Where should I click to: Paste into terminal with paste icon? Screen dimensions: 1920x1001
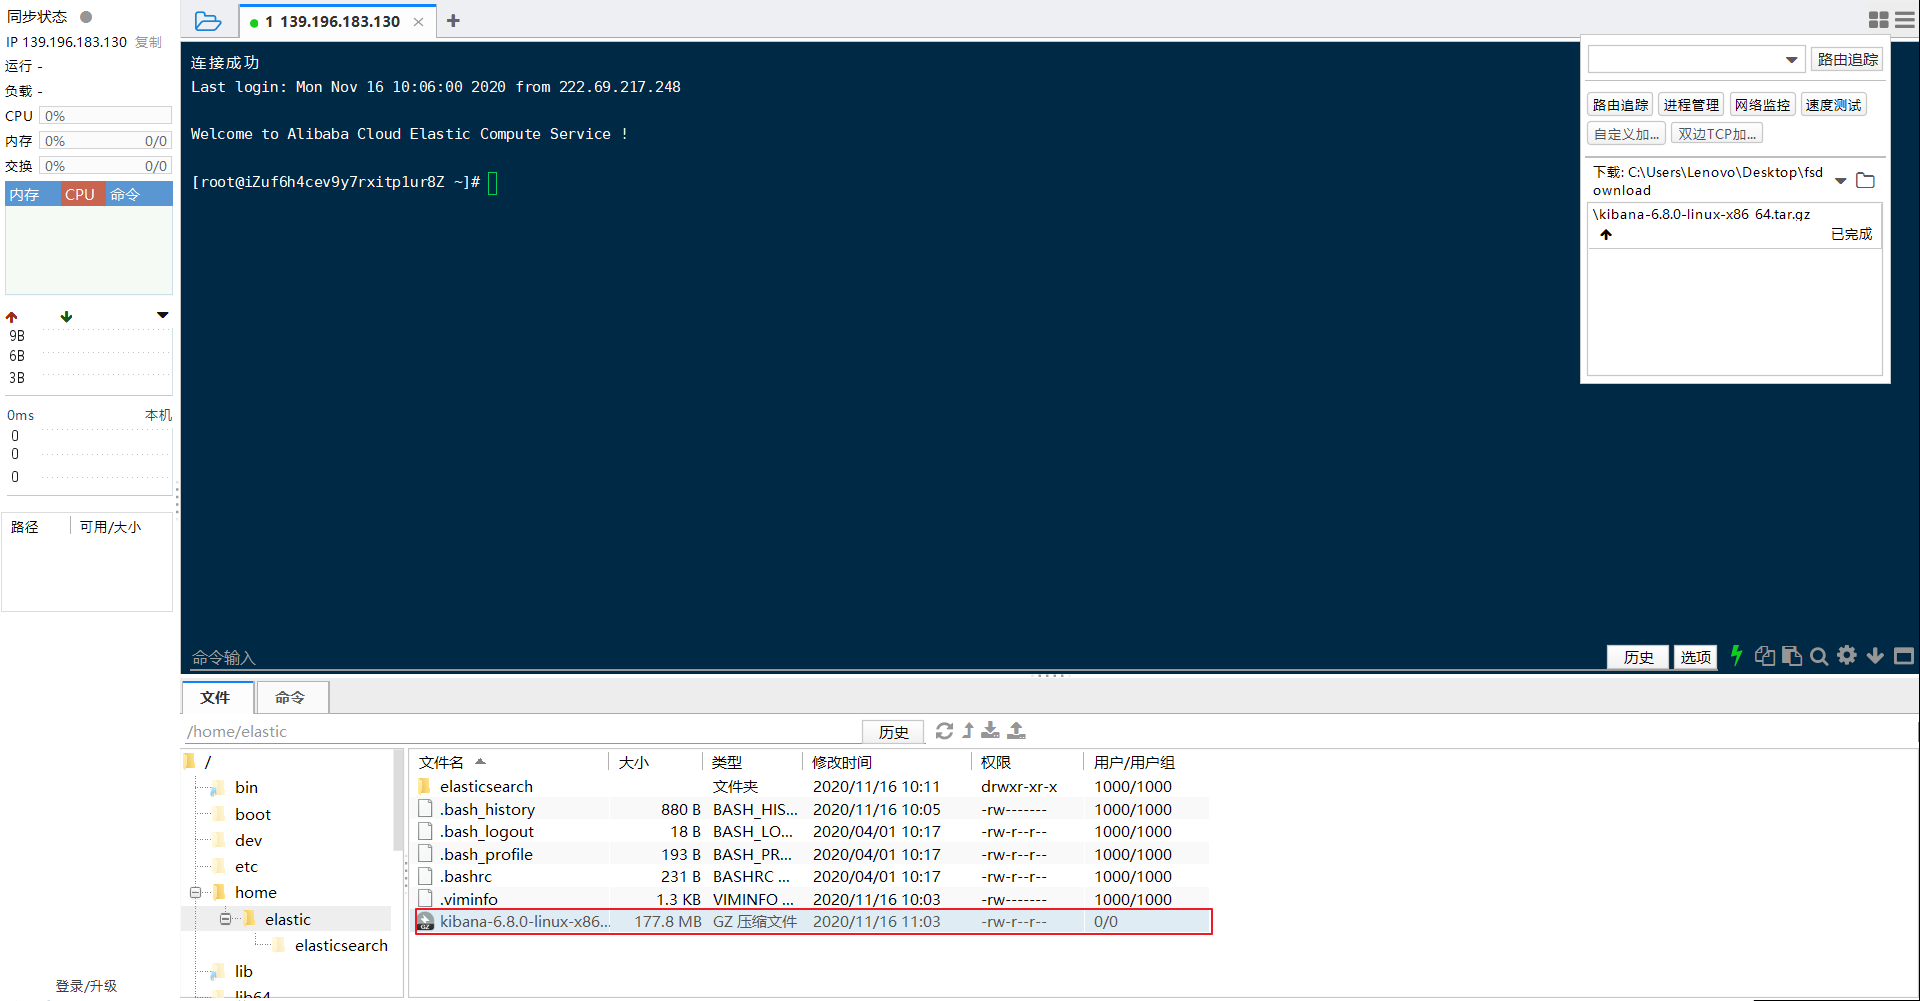click(x=1792, y=656)
